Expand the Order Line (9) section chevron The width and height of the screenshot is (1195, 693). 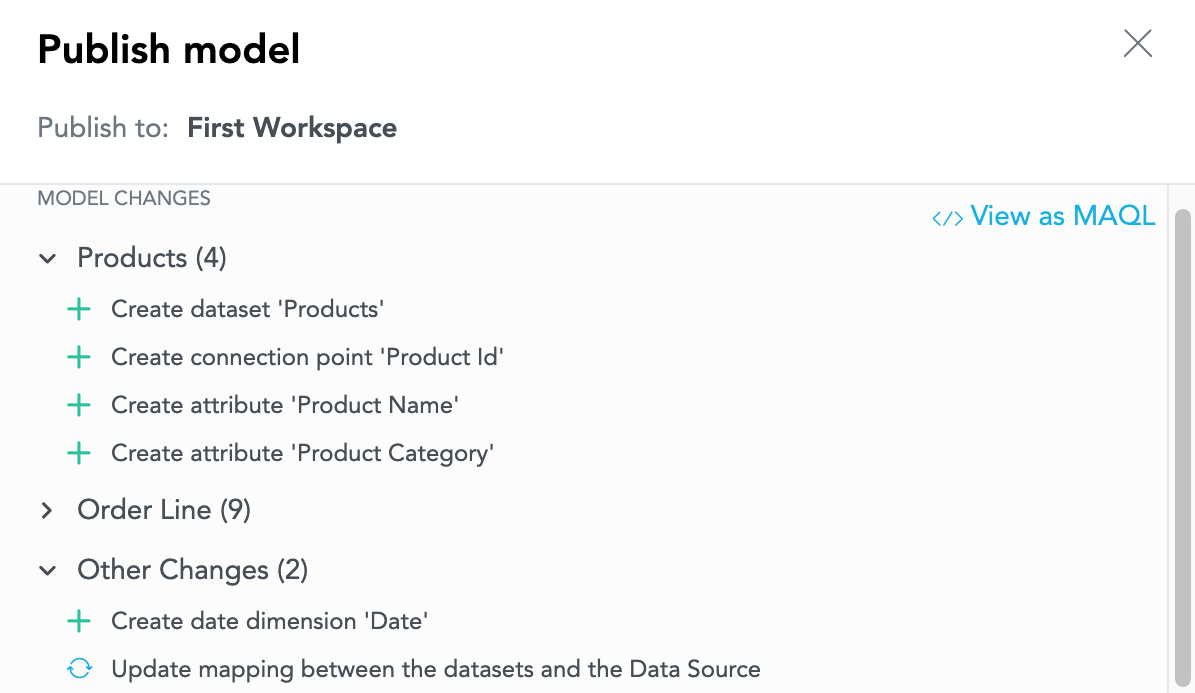click(x=47, y=510)
